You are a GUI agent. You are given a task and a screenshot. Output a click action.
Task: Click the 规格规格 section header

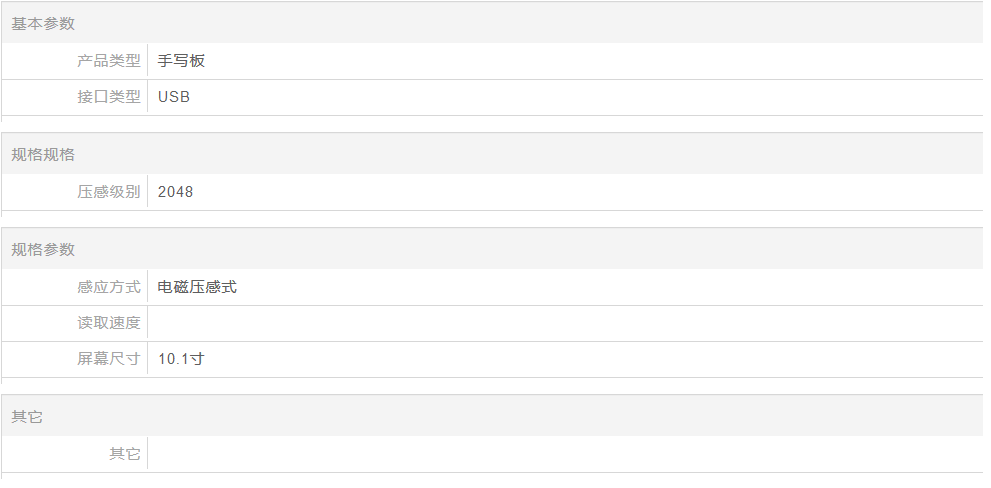43,154
